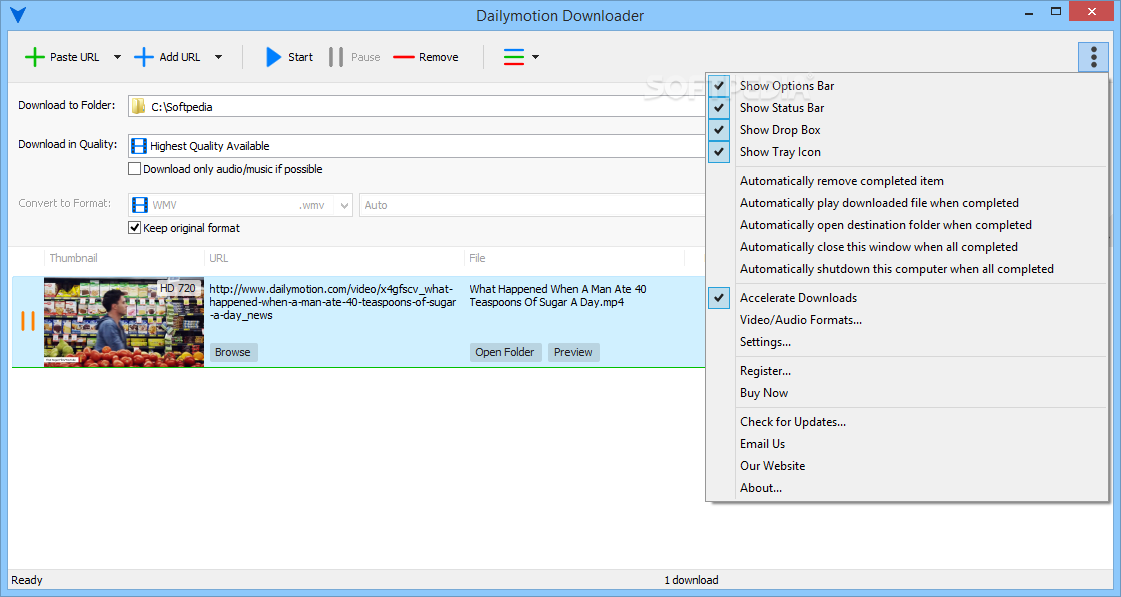Click the blue Start play icon
The image size is (1121, 597).
click(273, 57)
